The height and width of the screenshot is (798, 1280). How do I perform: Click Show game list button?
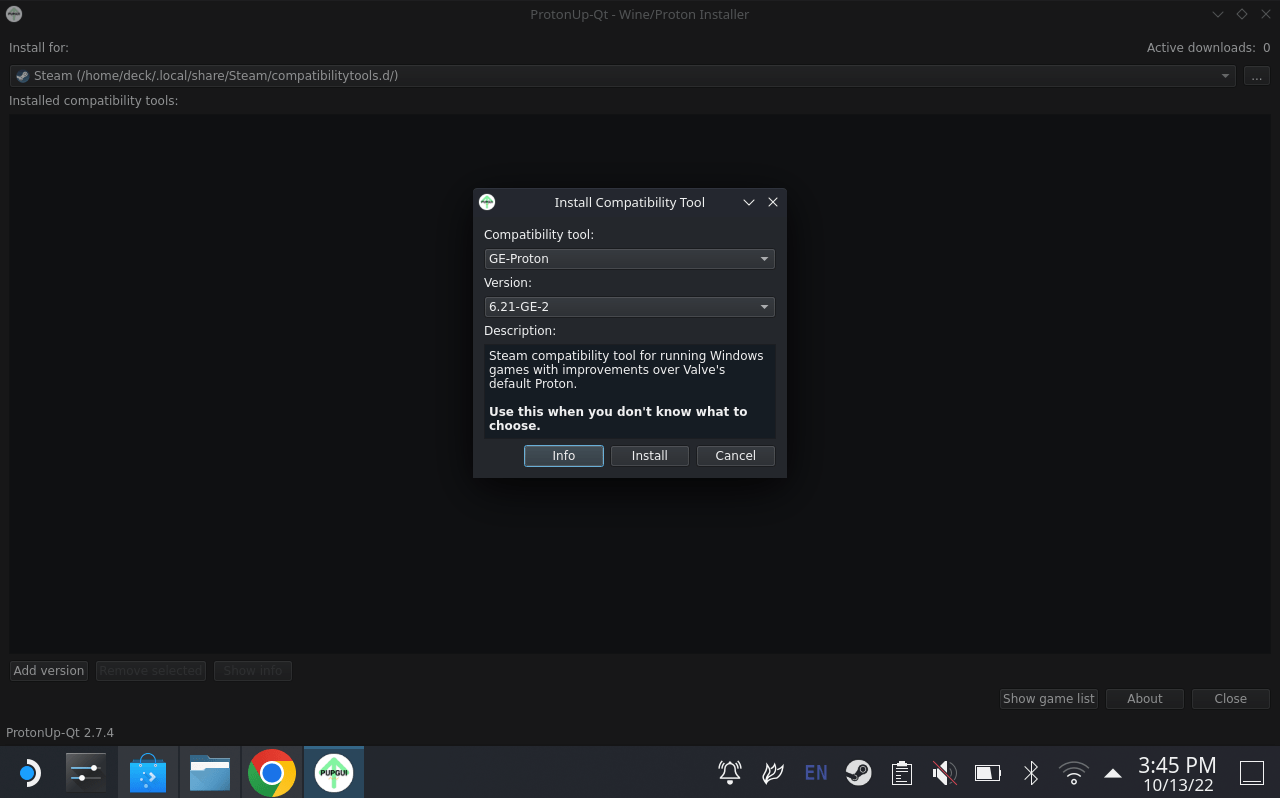pos(1049,699)
